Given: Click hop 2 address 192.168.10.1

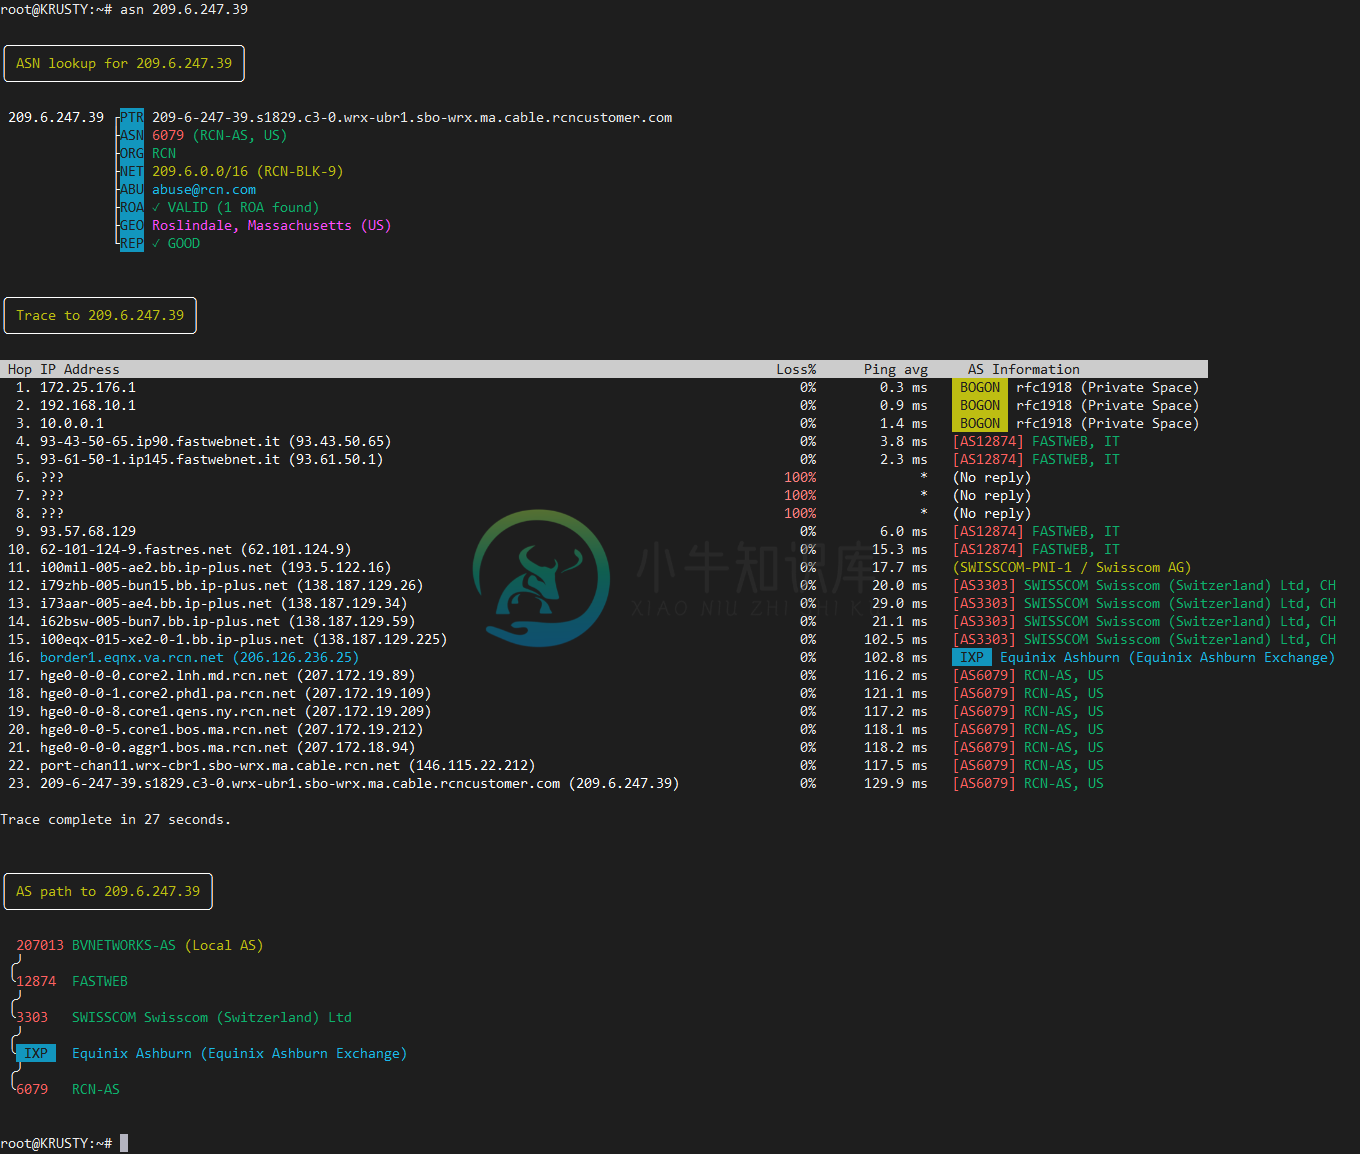Looking at the screenshot, I should pos(88,405).
